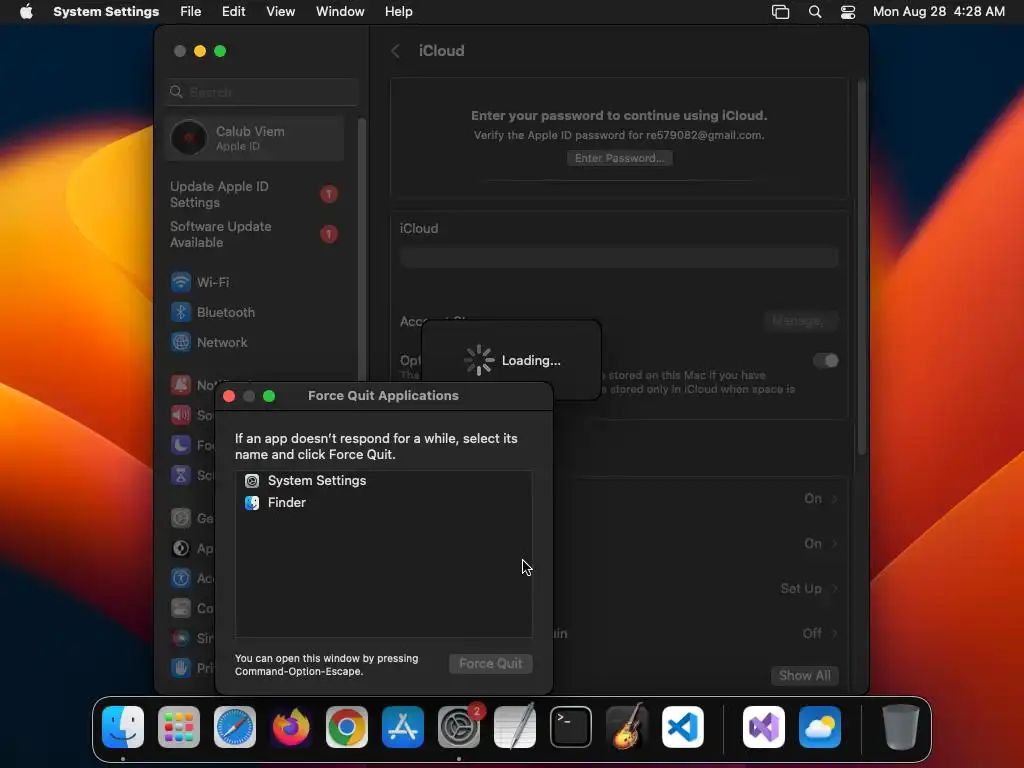Click the iCloud storage usage bar
The image size is (1024, 768).
point(619,257)
